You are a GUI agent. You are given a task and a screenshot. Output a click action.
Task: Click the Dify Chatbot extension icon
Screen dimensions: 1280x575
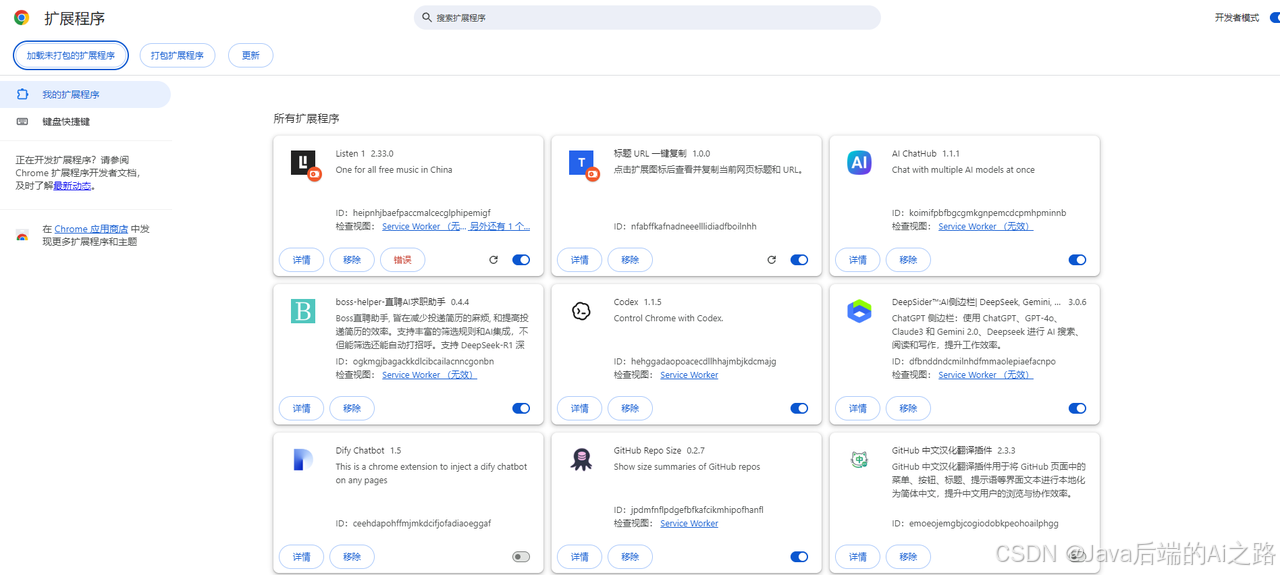[303, 460]
